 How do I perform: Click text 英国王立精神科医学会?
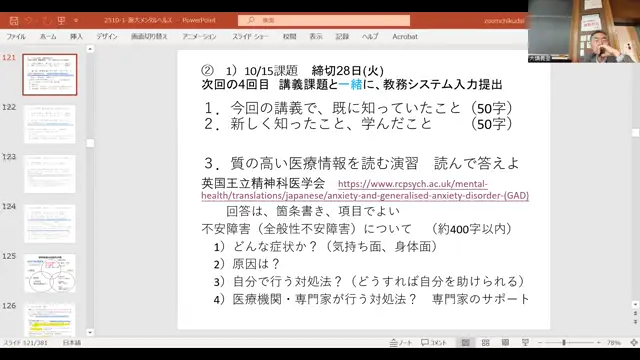coord(263,183)
